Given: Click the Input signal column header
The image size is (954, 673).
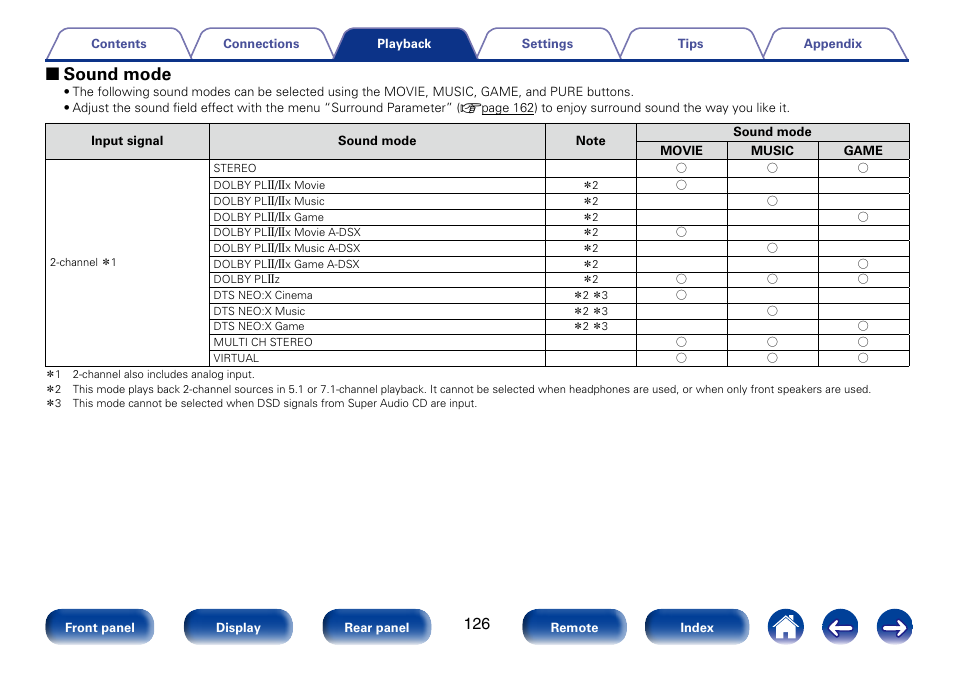Looking at the screenshot, I should click(127, 141).
